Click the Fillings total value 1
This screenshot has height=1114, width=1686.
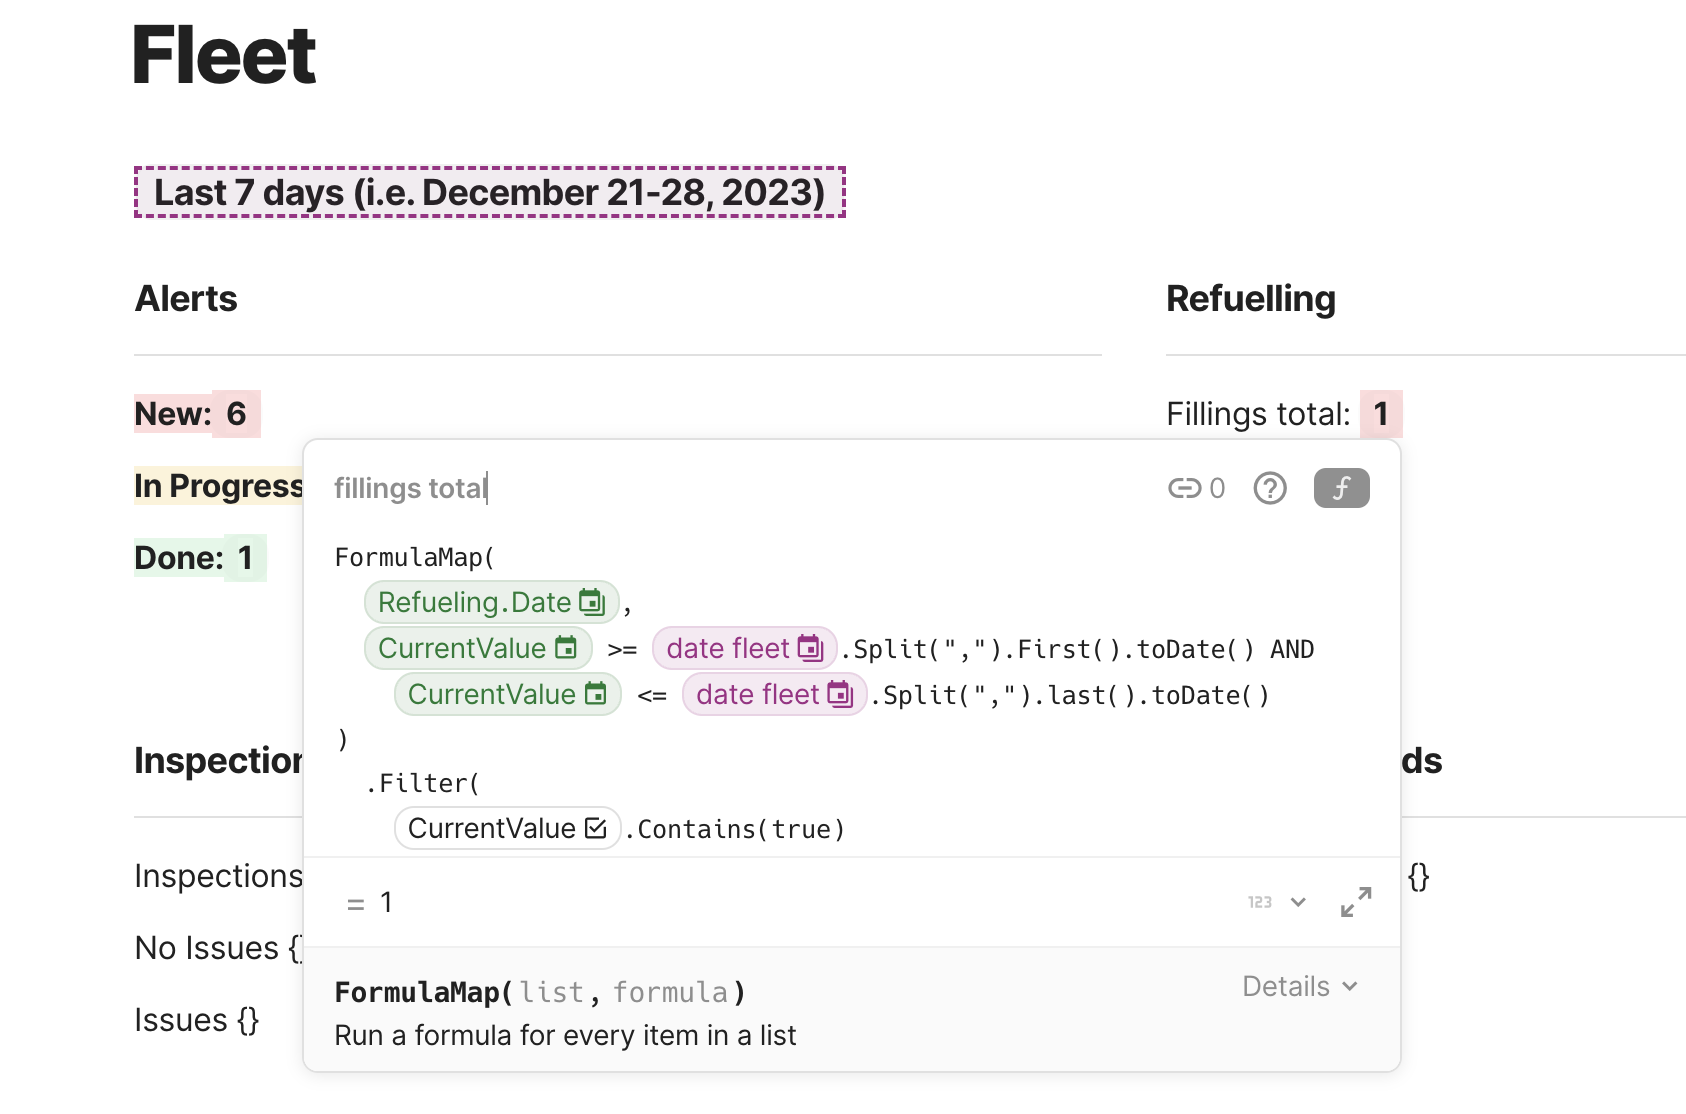pos(1381,414)
